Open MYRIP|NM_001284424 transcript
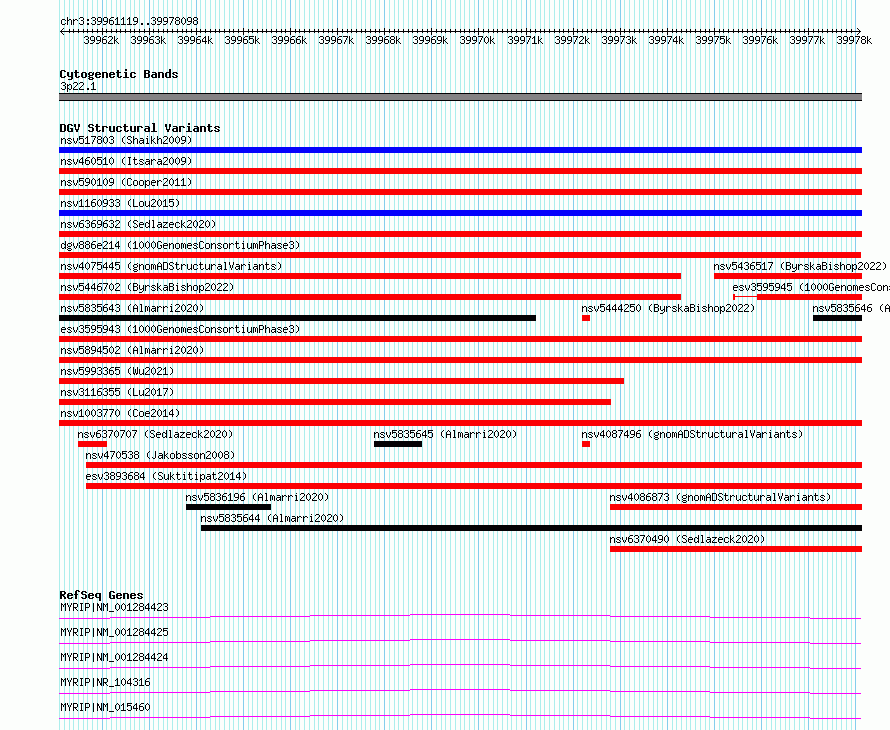Image resolution: width=890 pixels, height=730 pixels. 115,657
